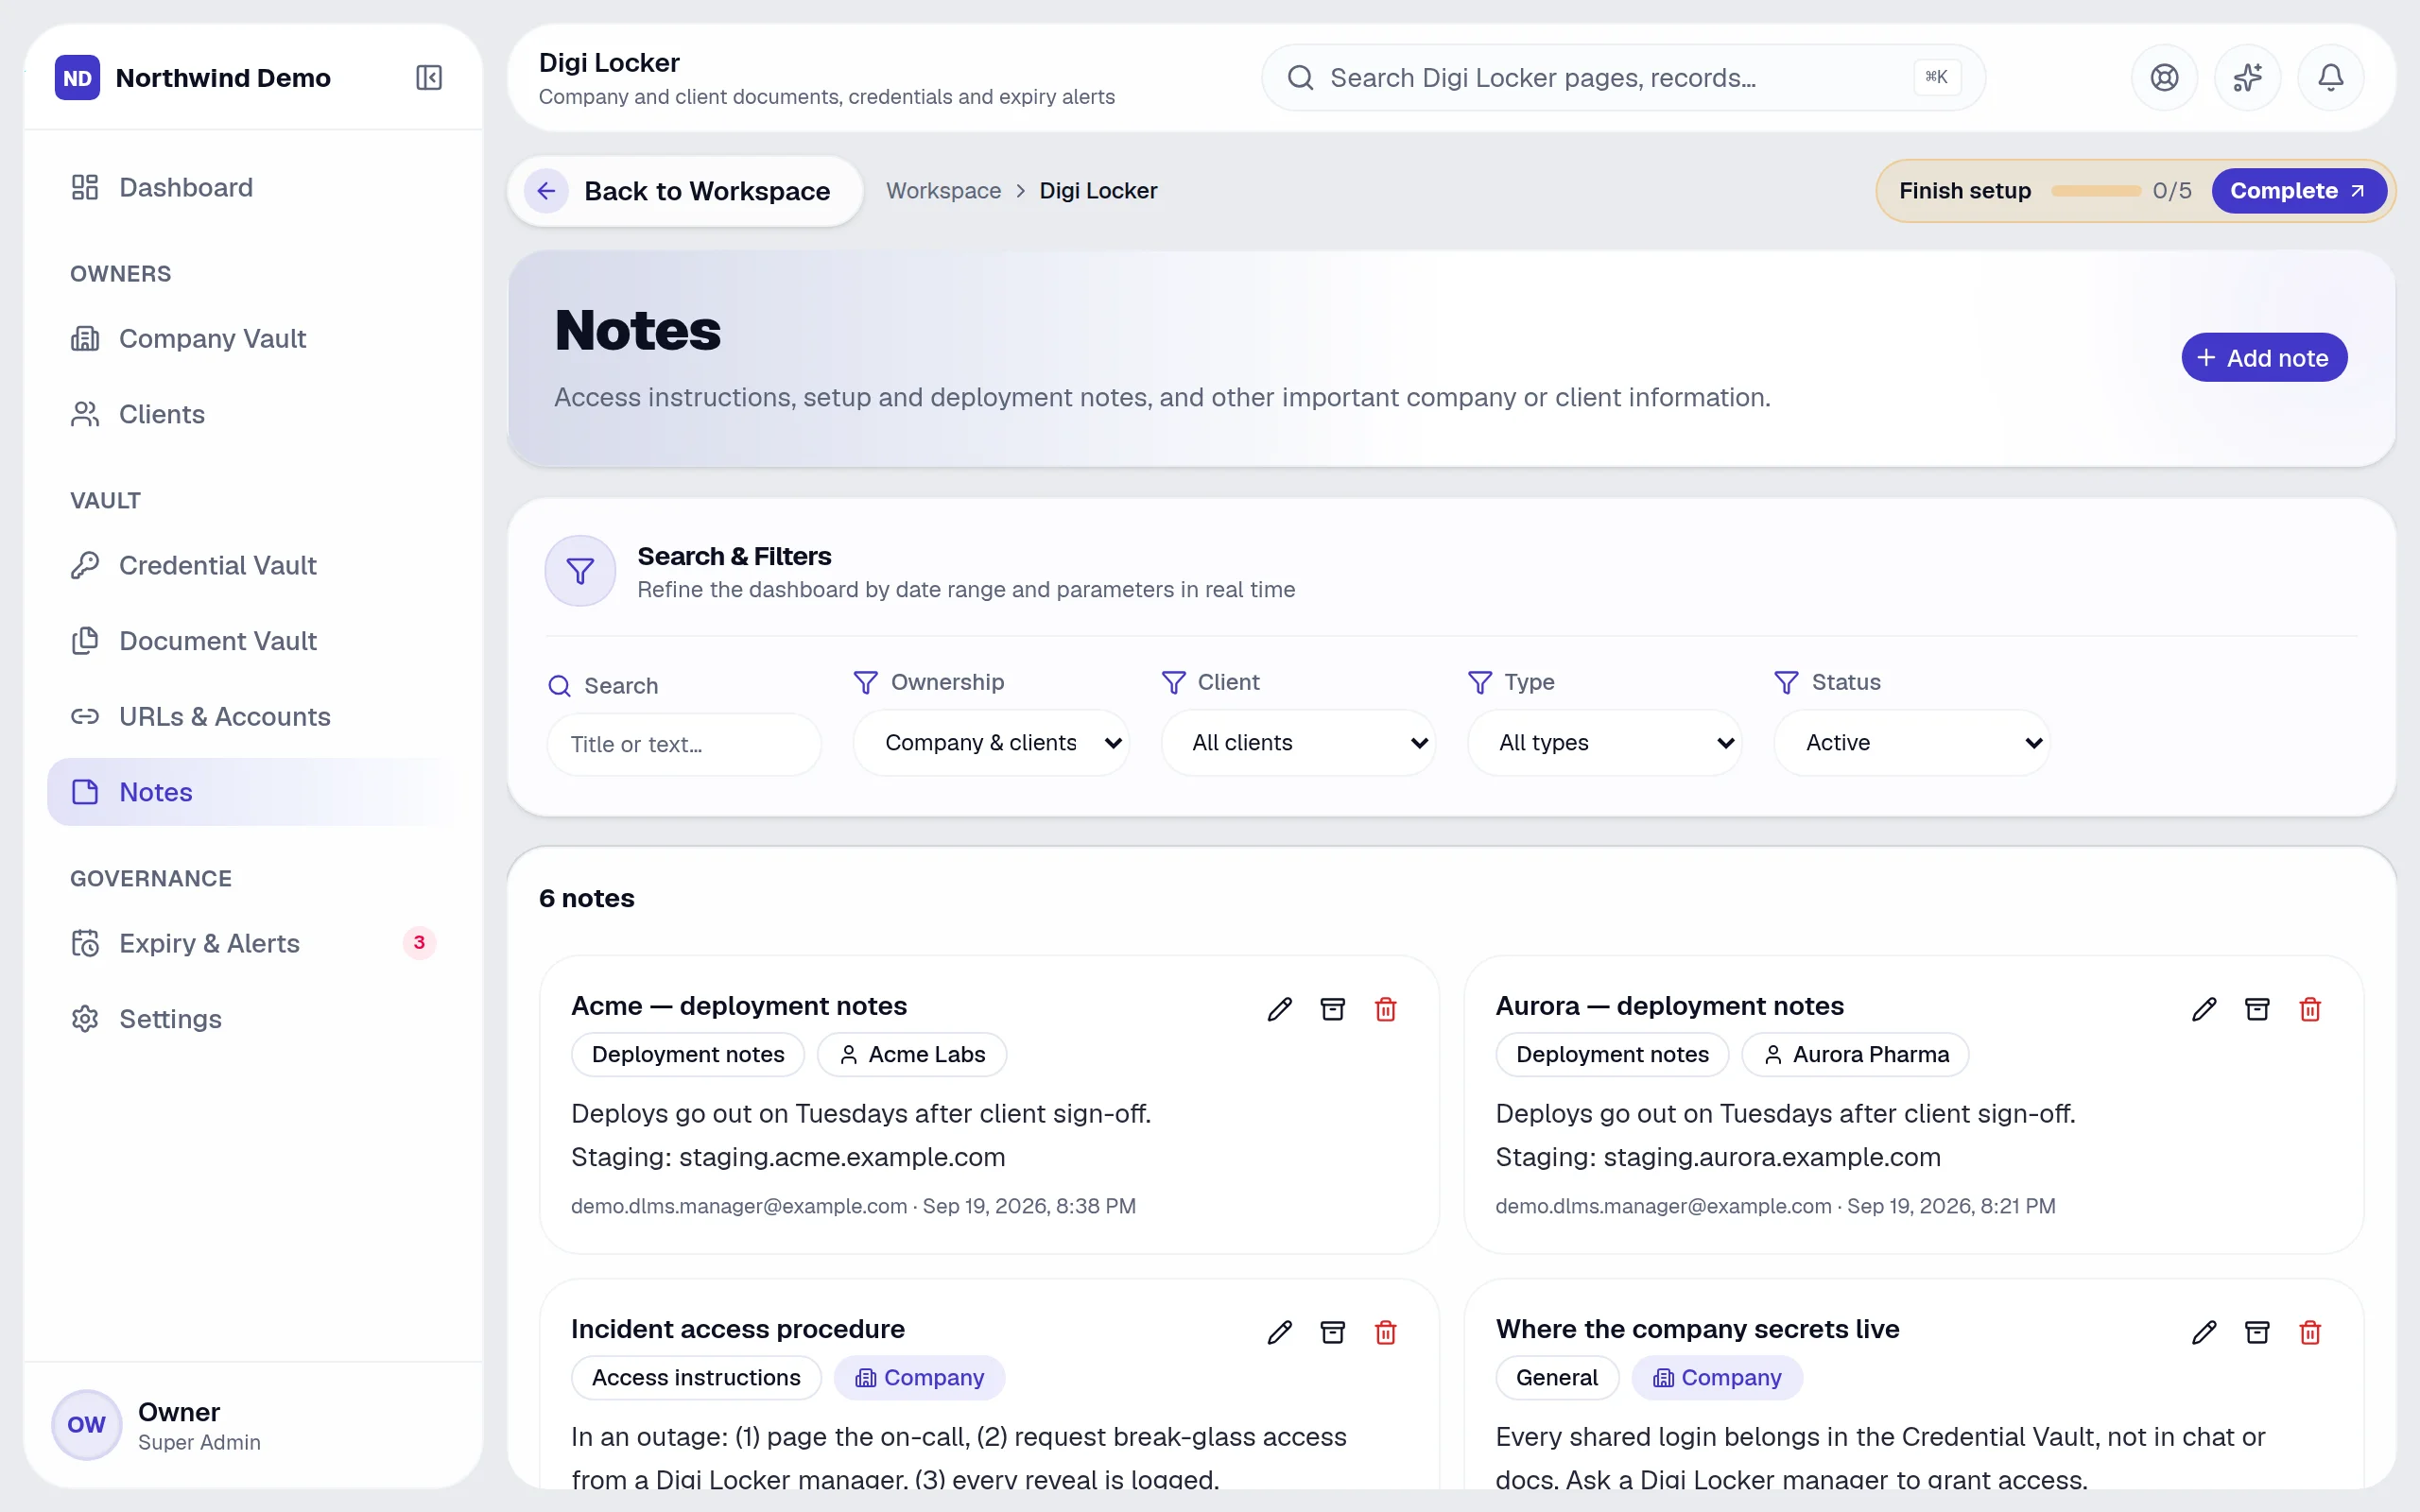The width and height of the screenshot is (2420, 1512).
Task: Edit 'Where the company secrets live' note
Action: pyautogui.click(x=2204, y=1332)
